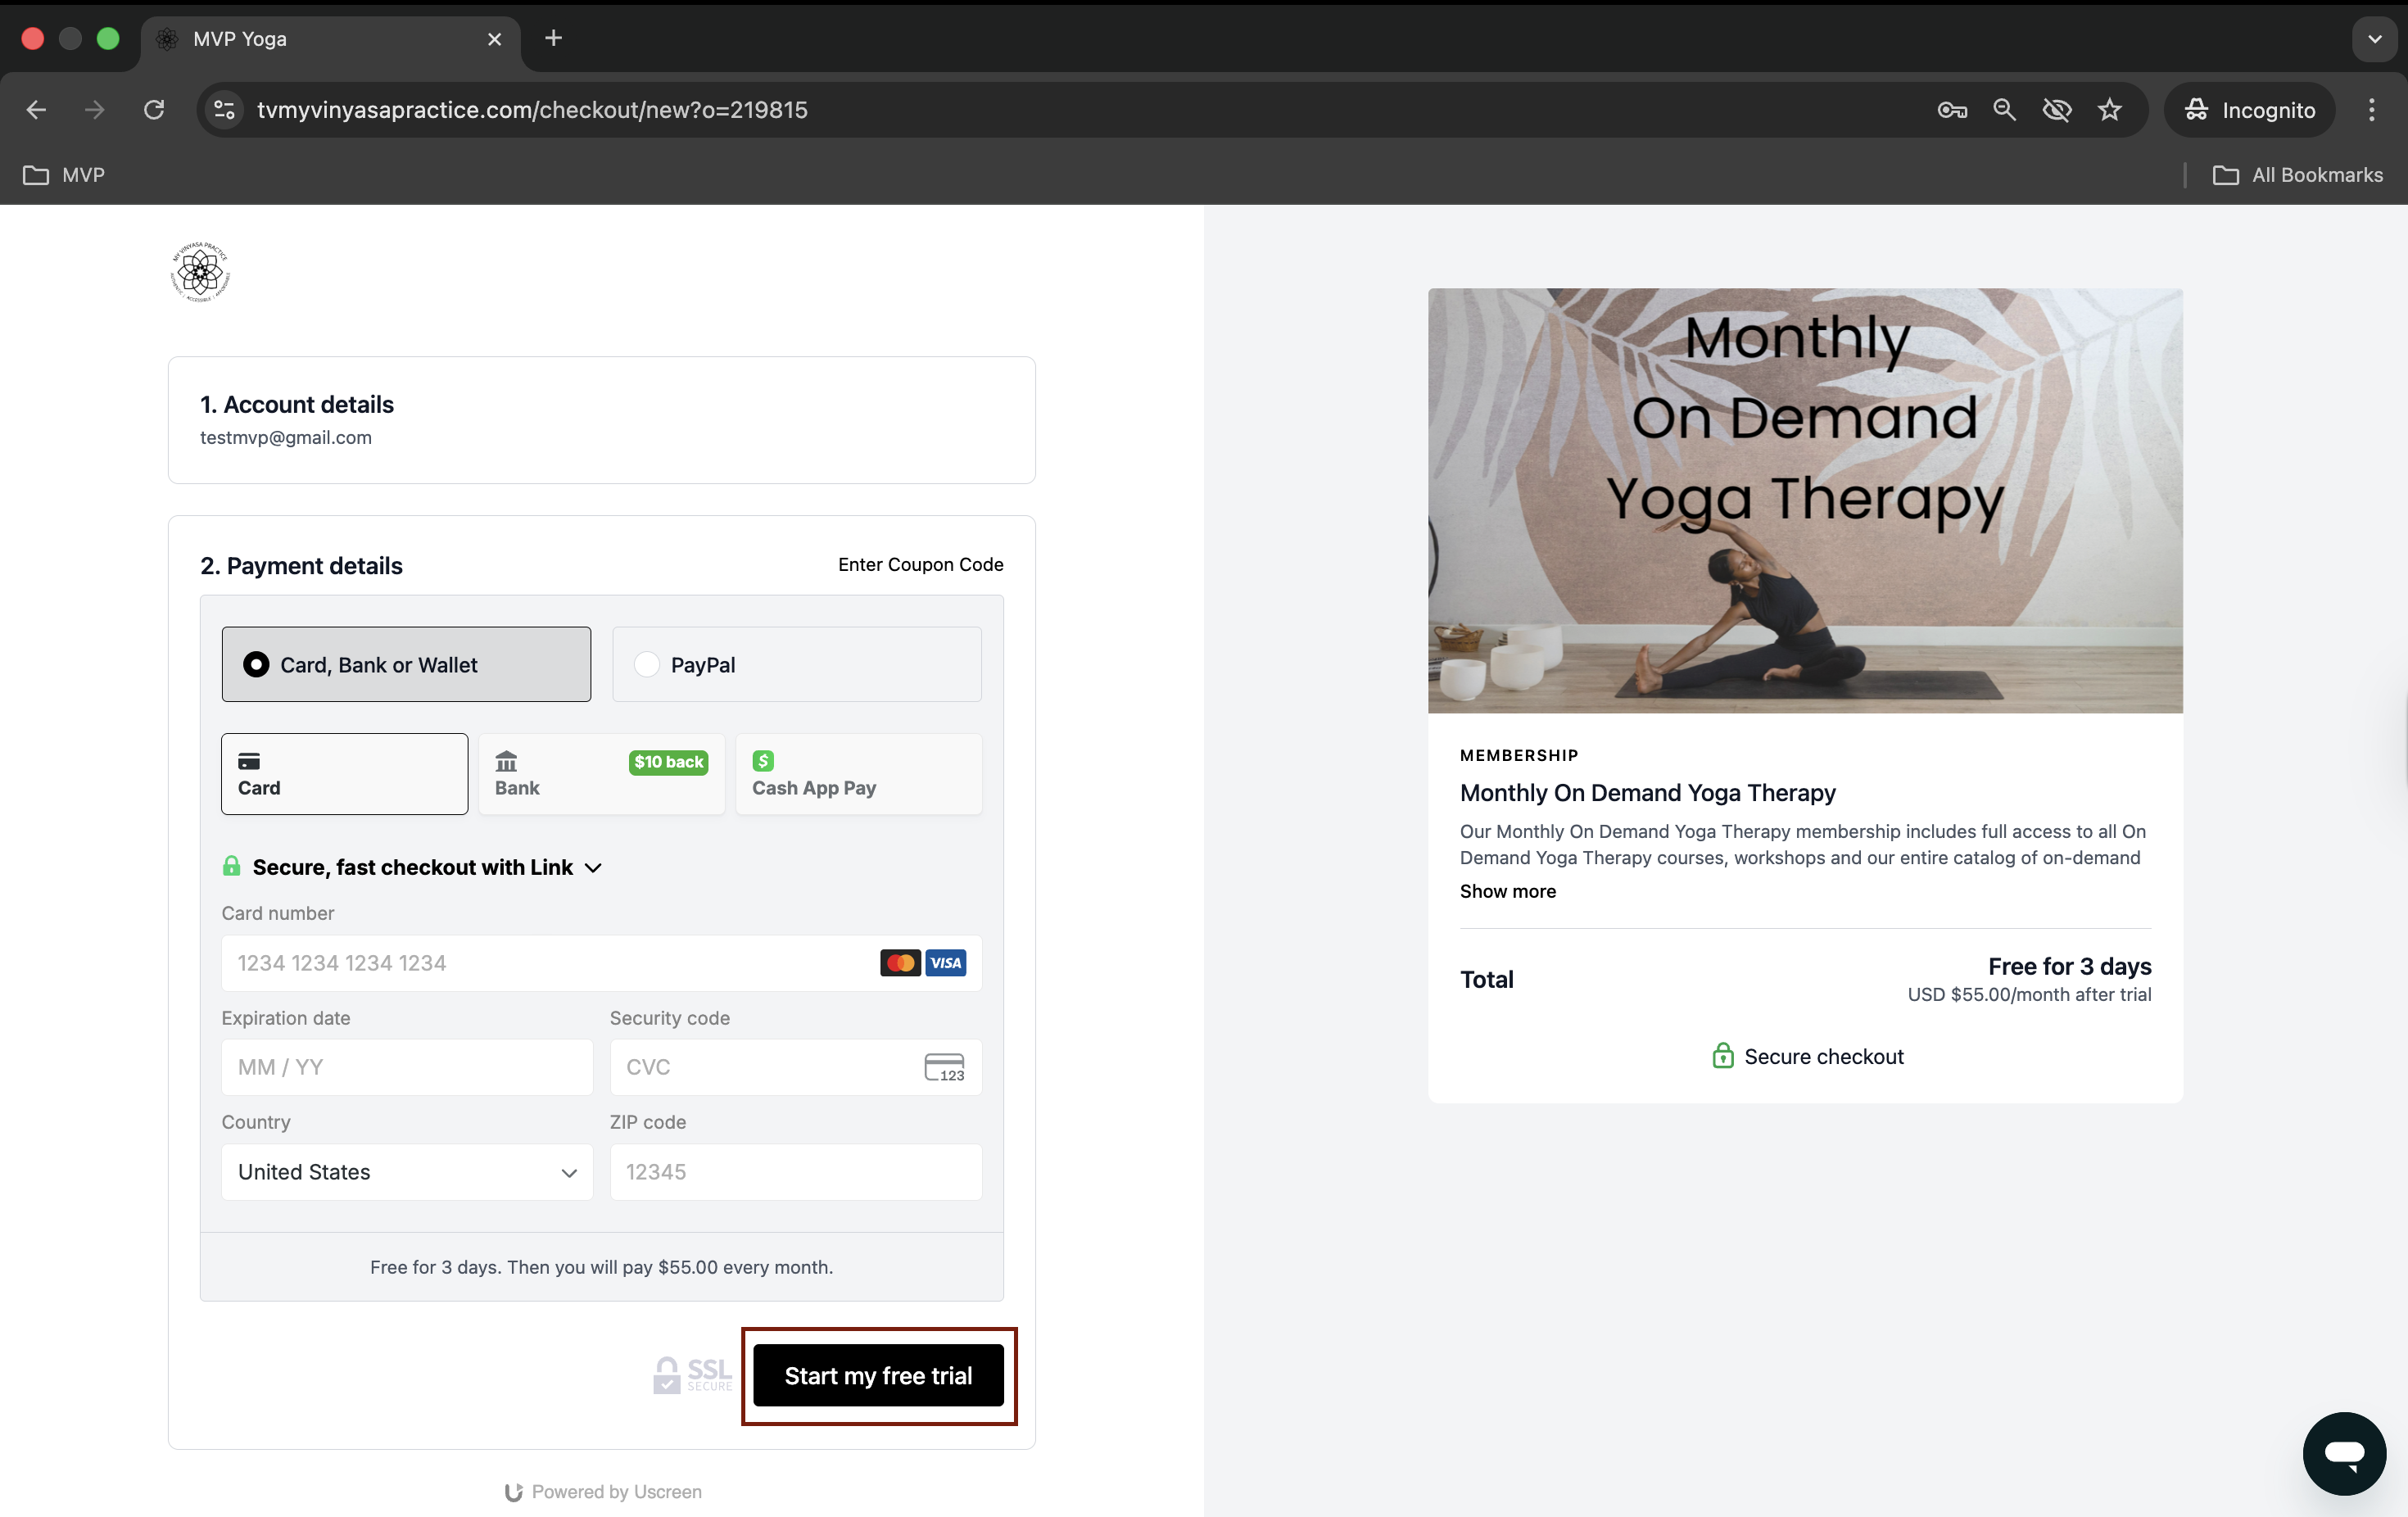Screen dimensions: 2408x1517
Task: Select the PayPal payment option
Action: click(796, 664)
